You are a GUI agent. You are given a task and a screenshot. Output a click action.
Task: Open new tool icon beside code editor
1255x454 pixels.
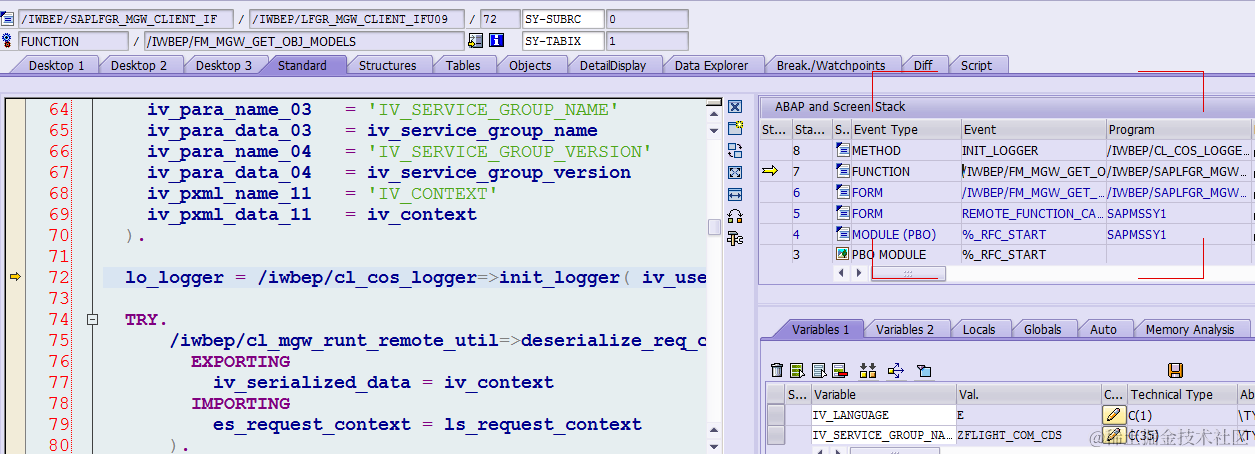click(735, 128)
